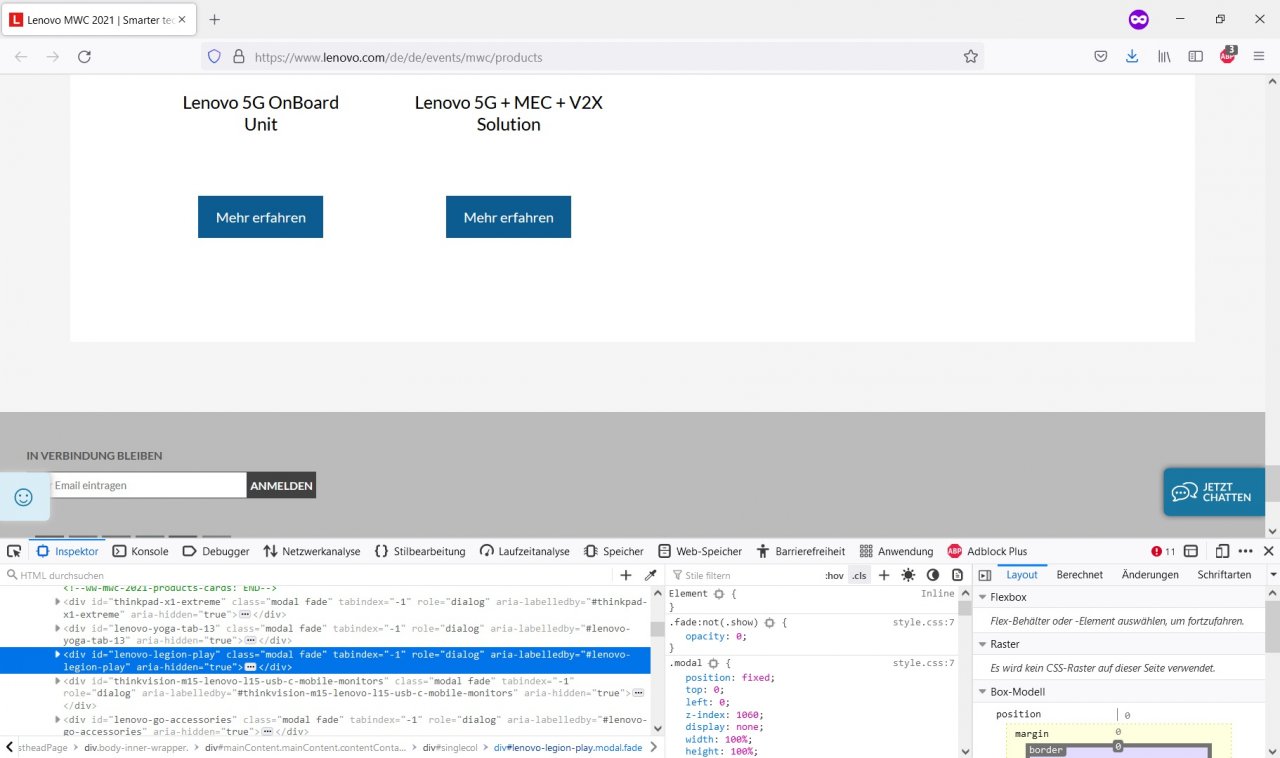The height and width of the screenshot is (758, 1280).
Task: Open devtools customize ellipsis menu
Action: pyautogui.click(x=1245, y=551)
